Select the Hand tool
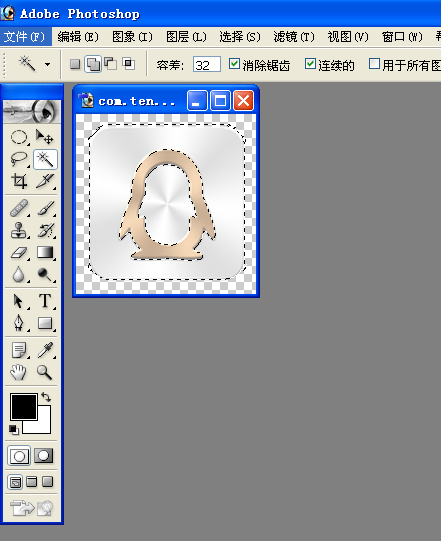 [x=19, y=372]
